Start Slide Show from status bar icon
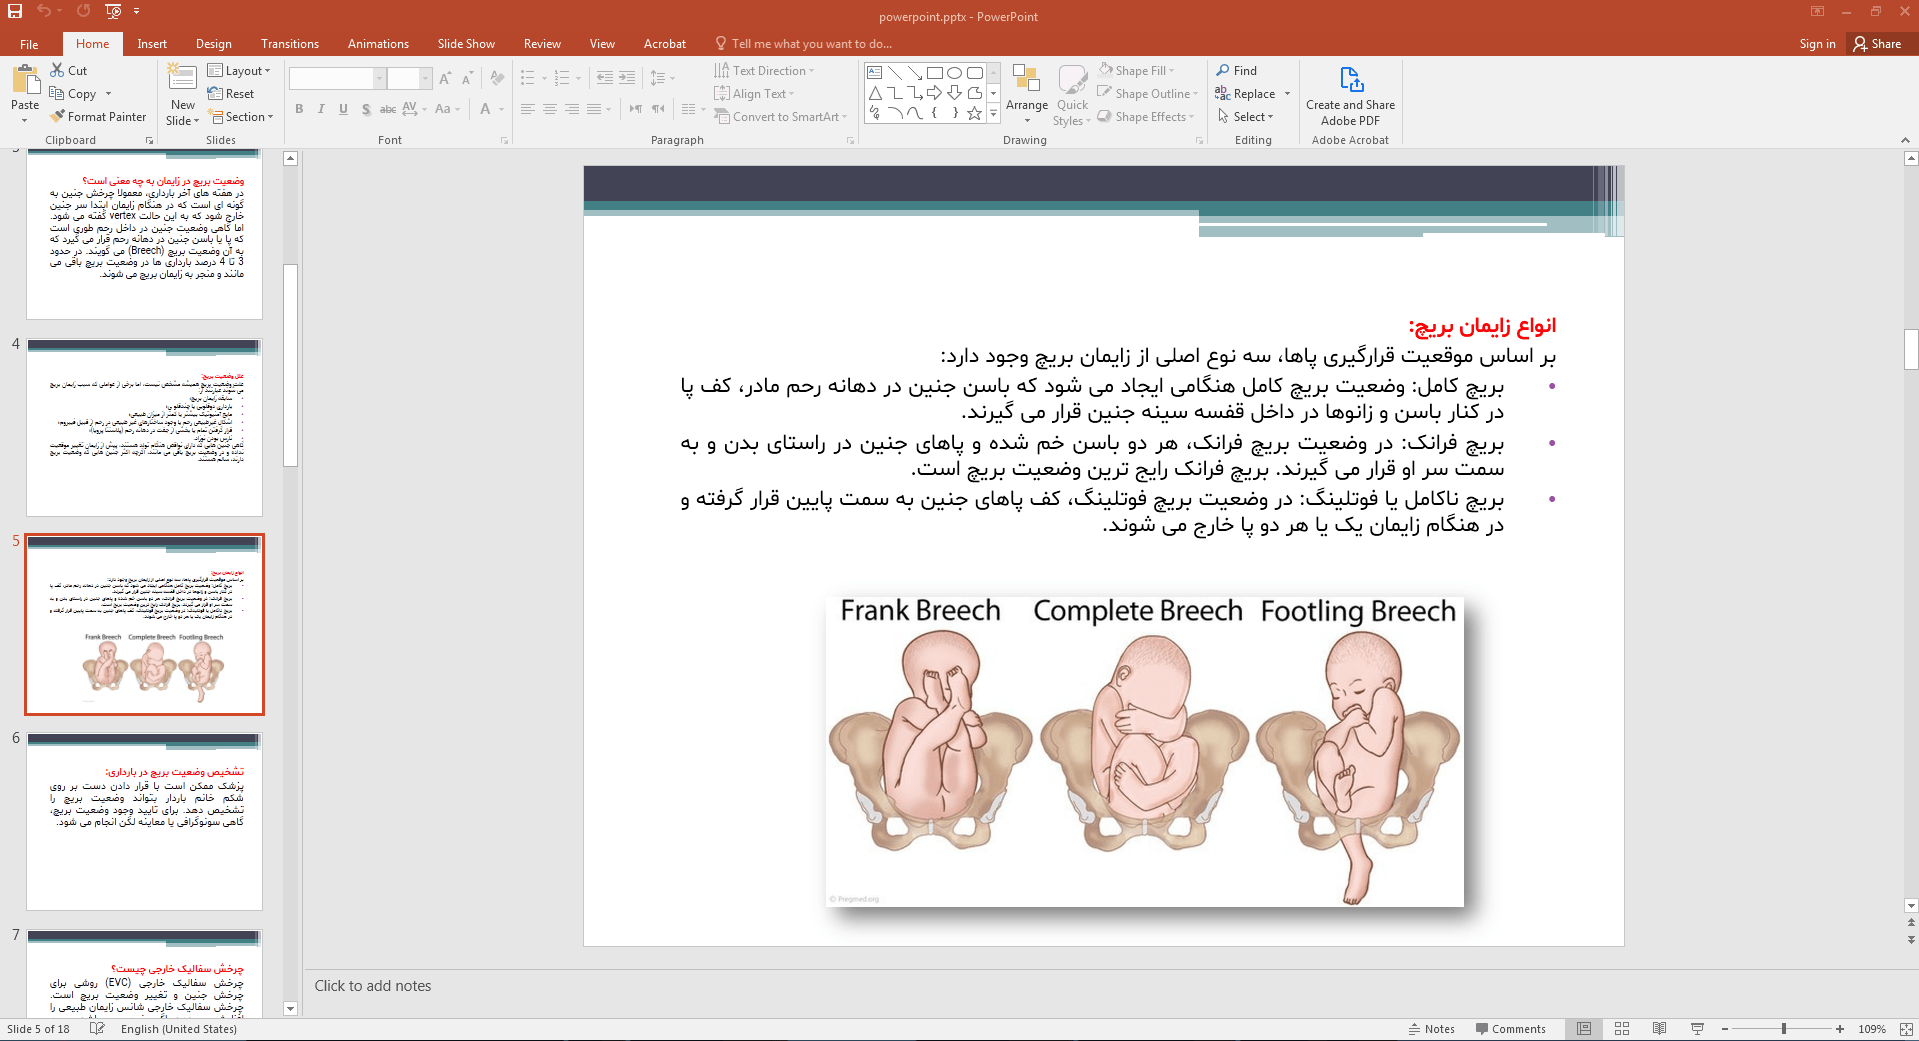Image resolution: width=1919 pixels, height=1041 pixels. 1697,1029
